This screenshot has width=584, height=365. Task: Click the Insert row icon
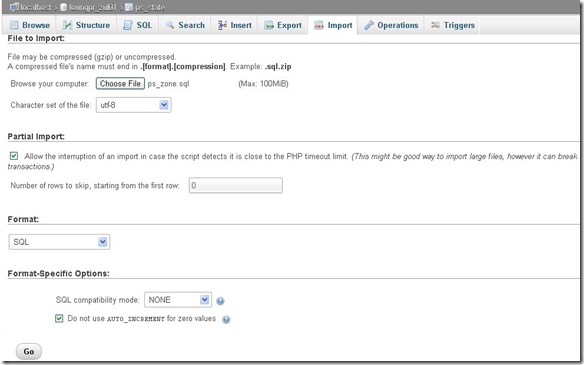click(x=222, y=25)
